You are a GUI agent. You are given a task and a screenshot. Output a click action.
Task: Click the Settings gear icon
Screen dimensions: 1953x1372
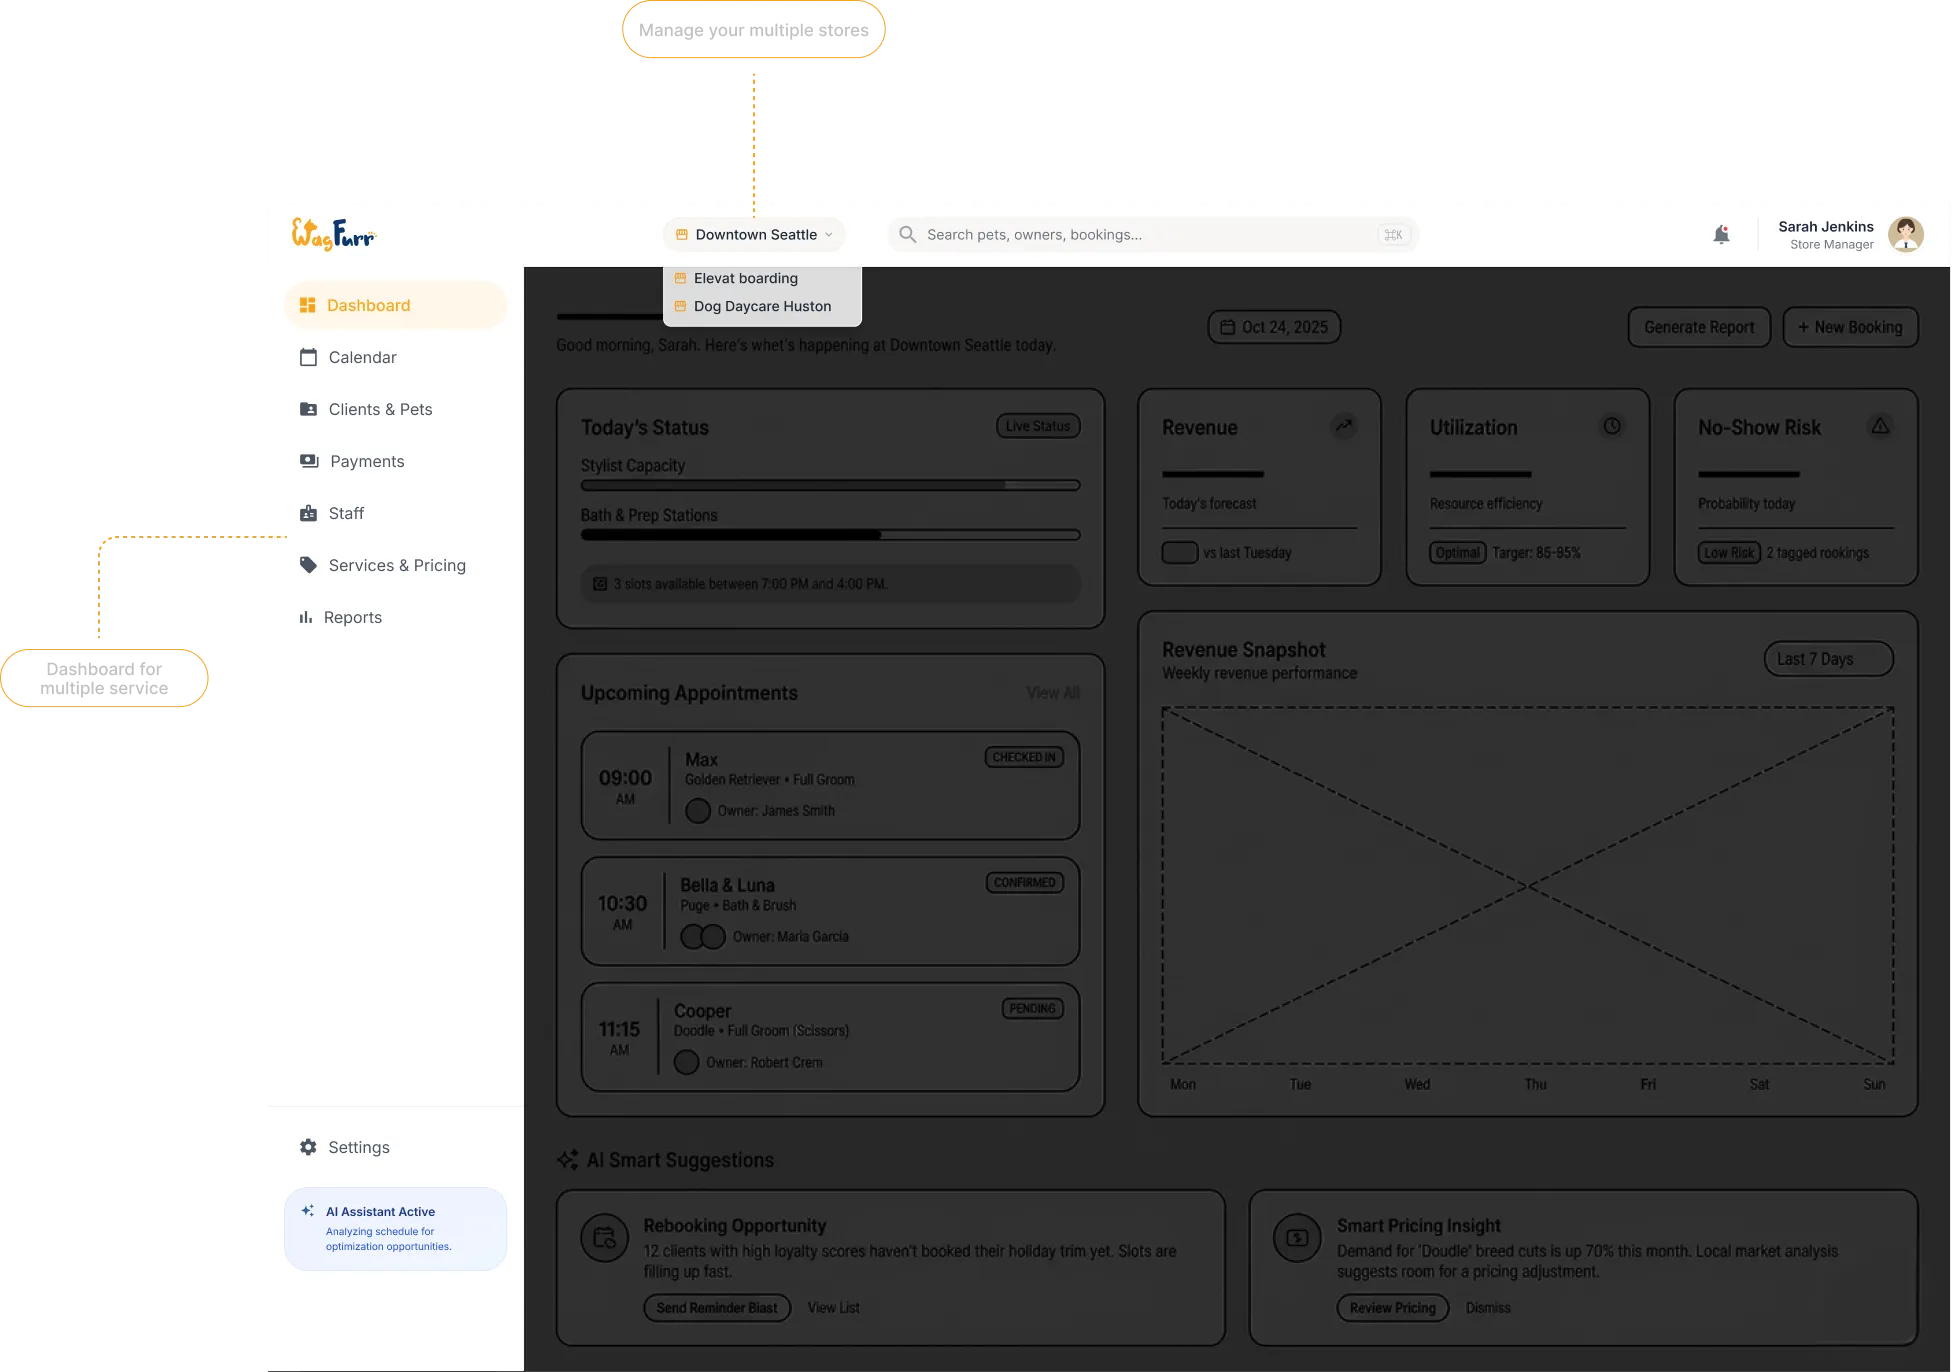308,1147
